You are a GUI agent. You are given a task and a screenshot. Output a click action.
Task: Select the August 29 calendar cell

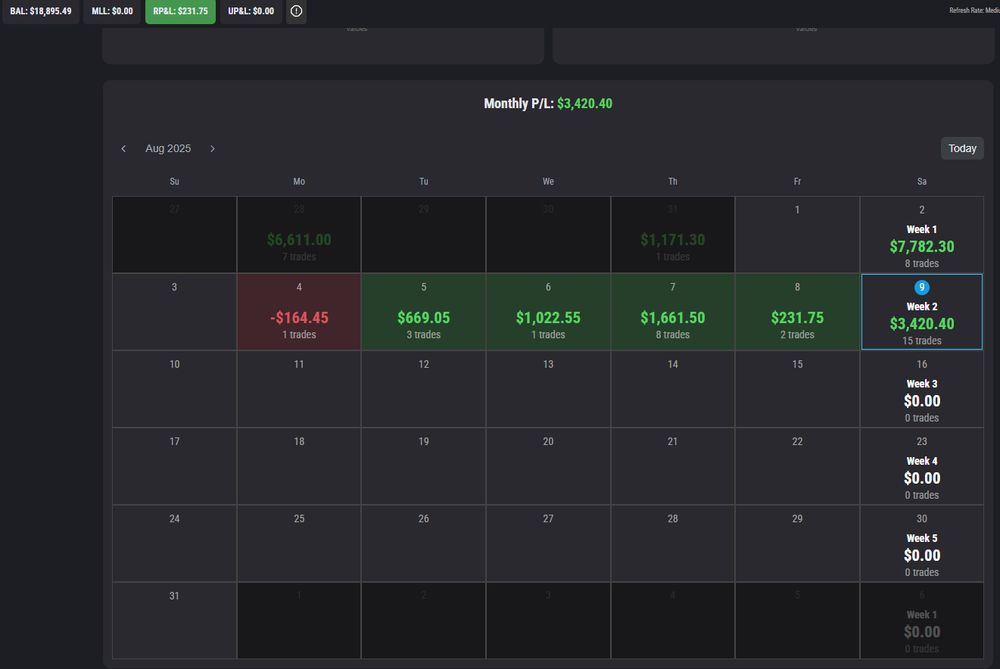point(797,543)
